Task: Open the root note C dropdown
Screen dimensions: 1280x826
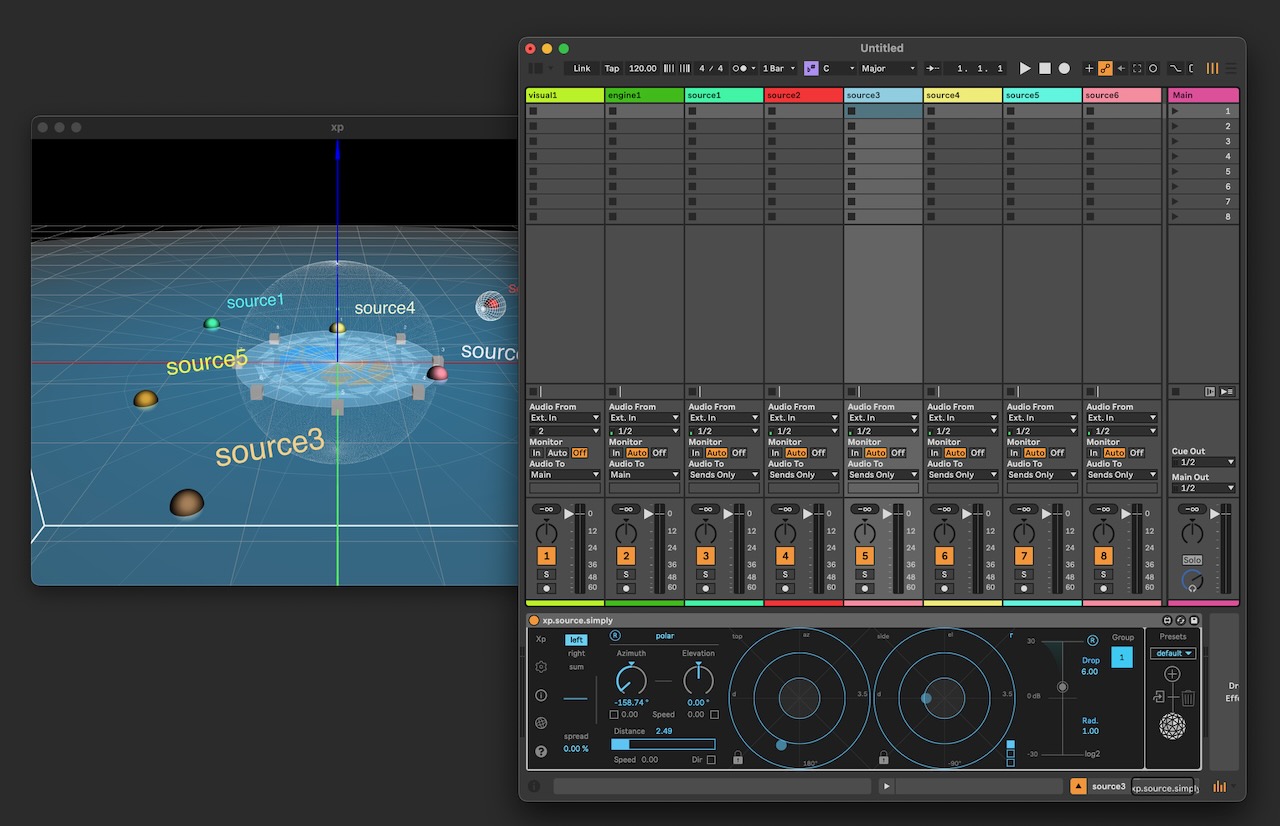Action: (839, 68)
